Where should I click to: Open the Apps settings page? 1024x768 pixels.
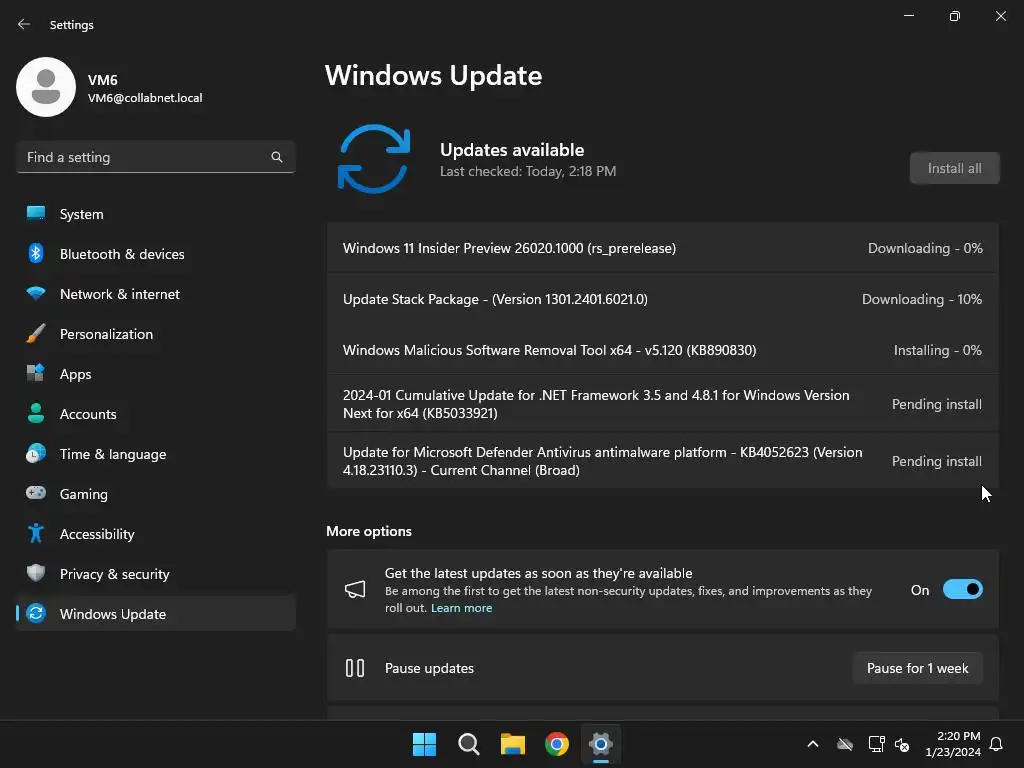pos(156,374)
